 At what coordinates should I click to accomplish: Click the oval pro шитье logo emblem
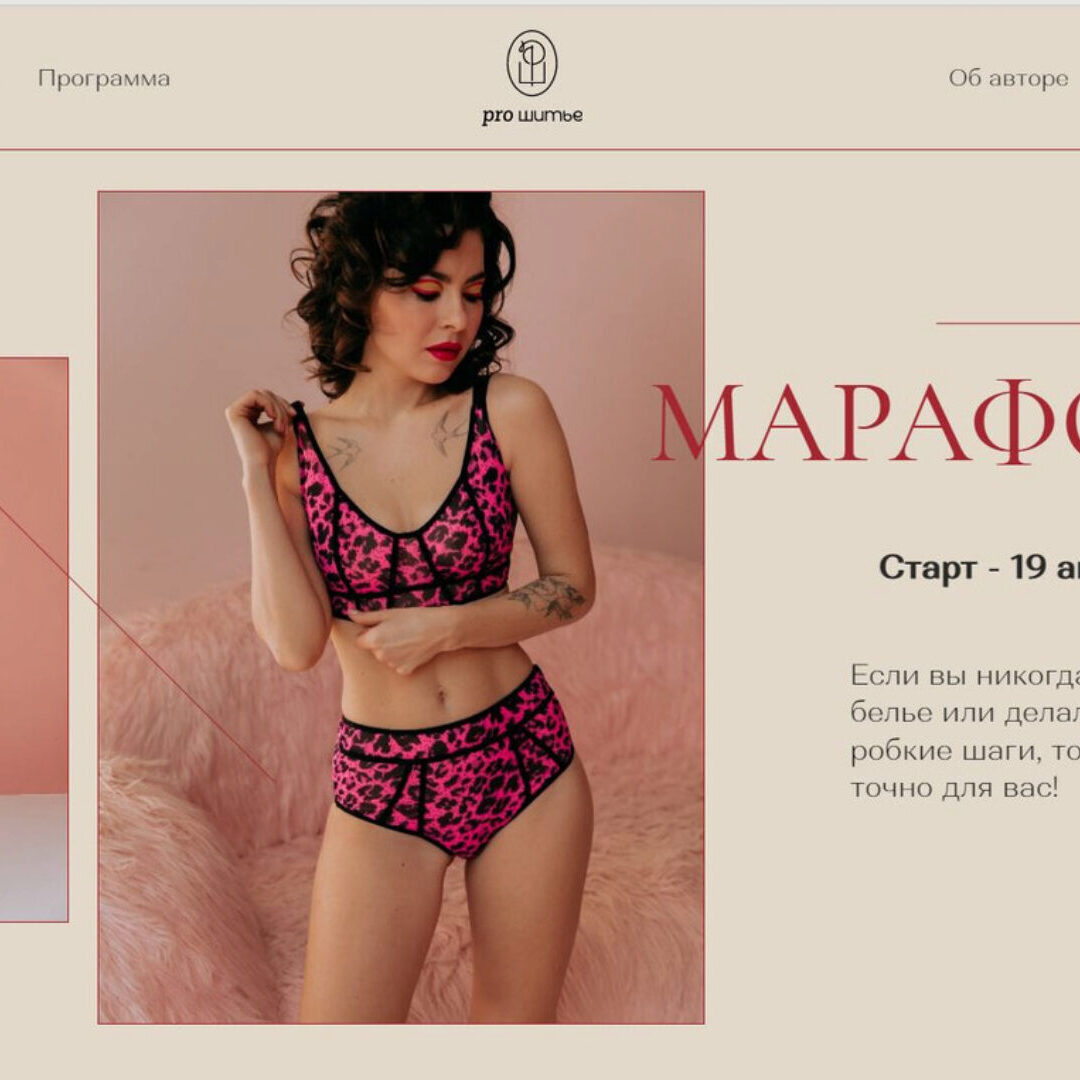[x=532, y=63]
